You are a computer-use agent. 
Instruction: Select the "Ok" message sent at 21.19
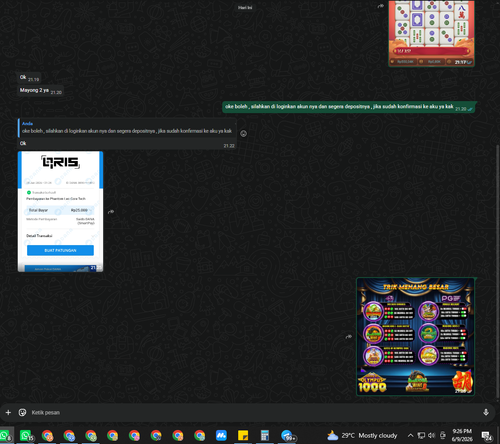tap(29, 78)
